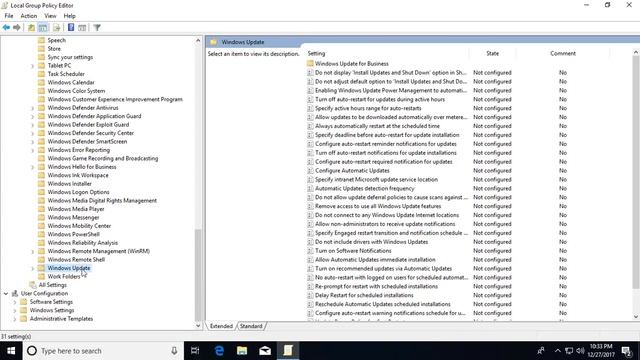Select 'Do not include drivers with Windows Updates'
Screen dimensions: 640x360
(371, 242)
